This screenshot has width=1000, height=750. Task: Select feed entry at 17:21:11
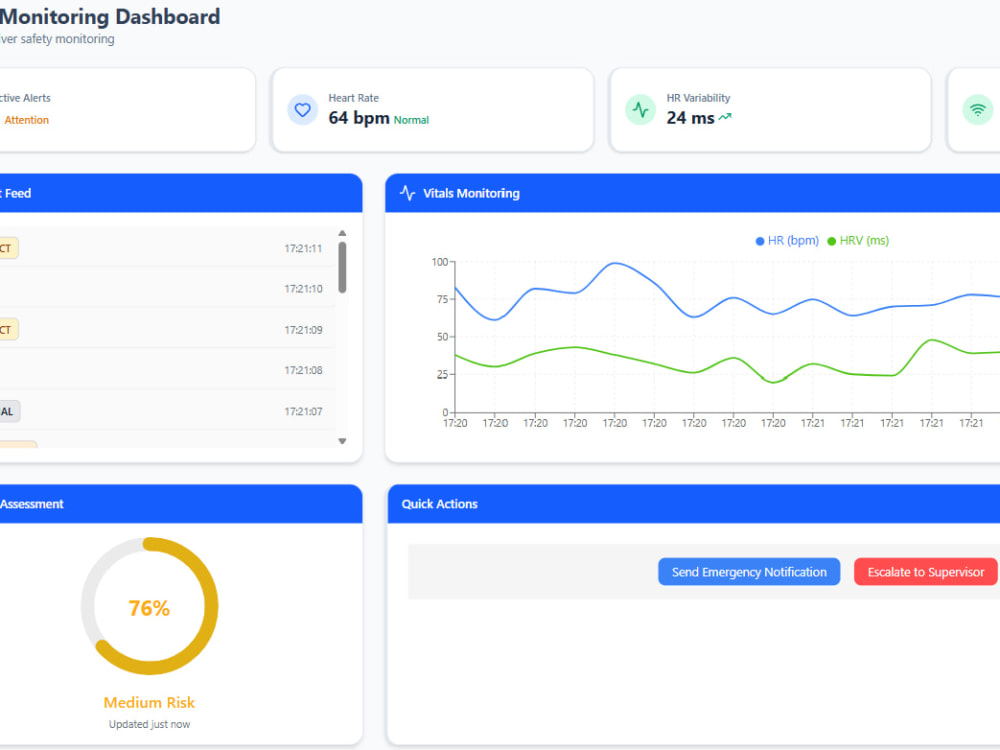point(167,248)
